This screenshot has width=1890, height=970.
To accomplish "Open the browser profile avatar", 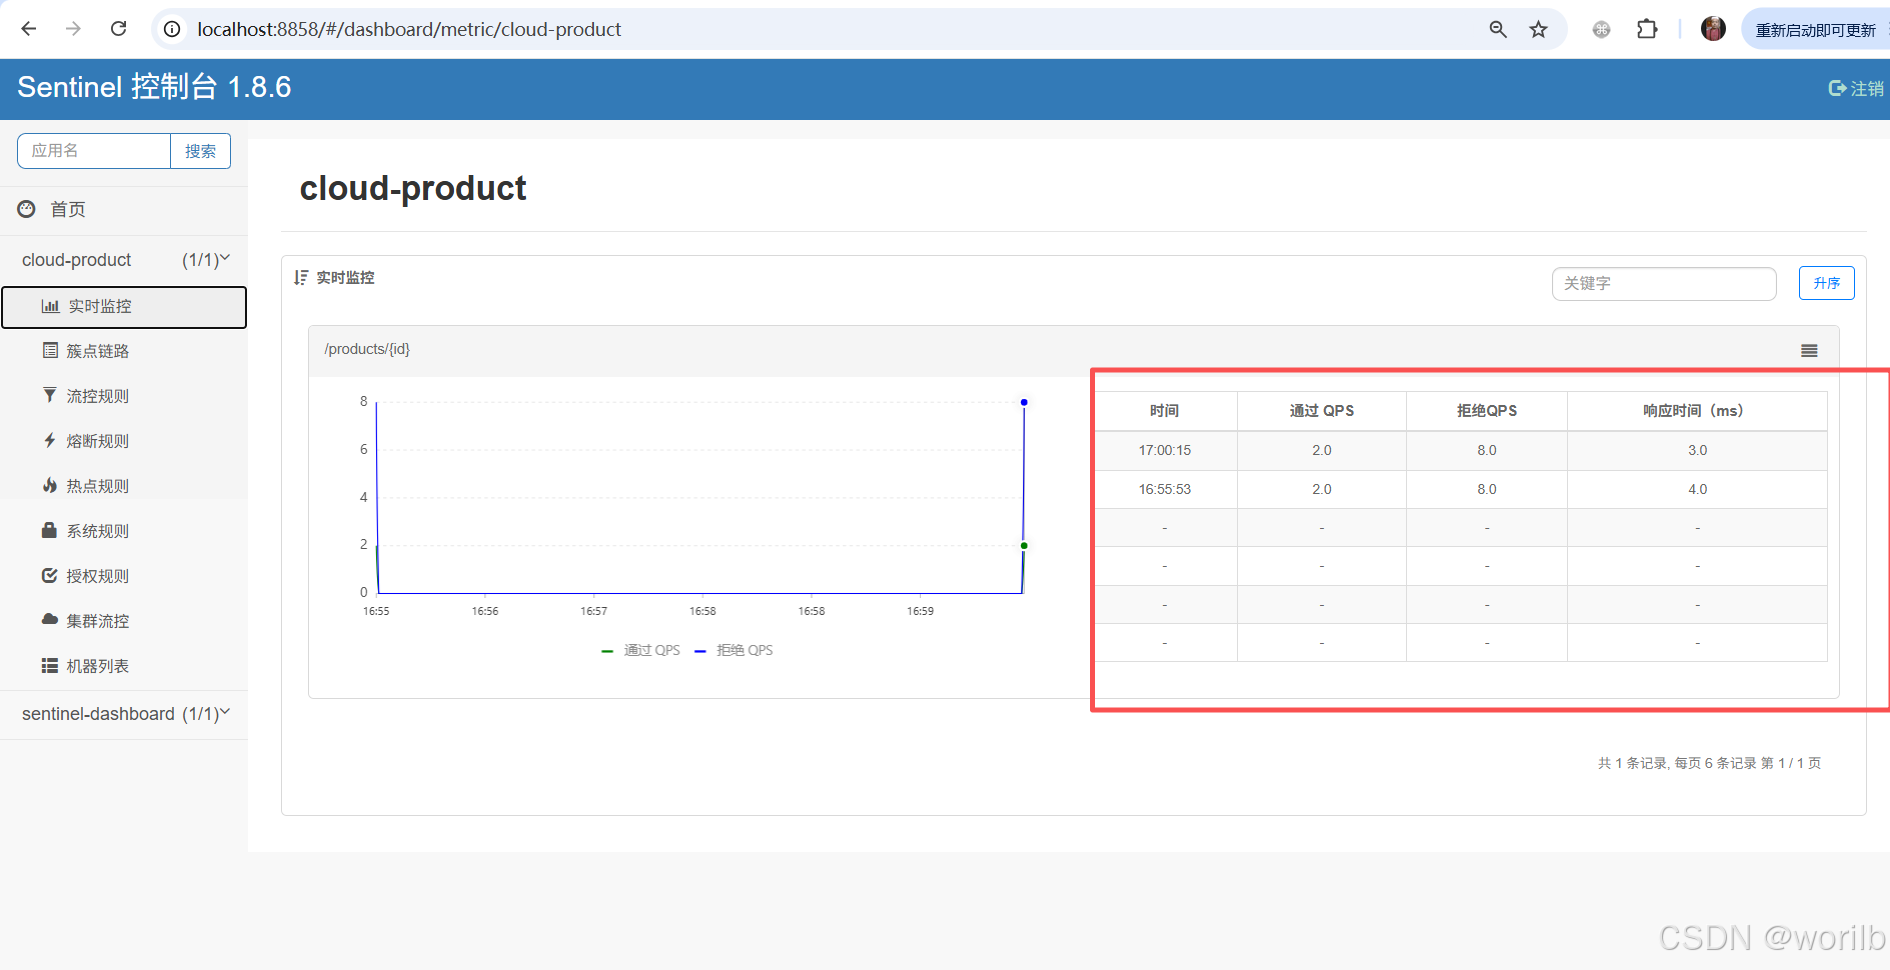I will [x=1713, y=29].
